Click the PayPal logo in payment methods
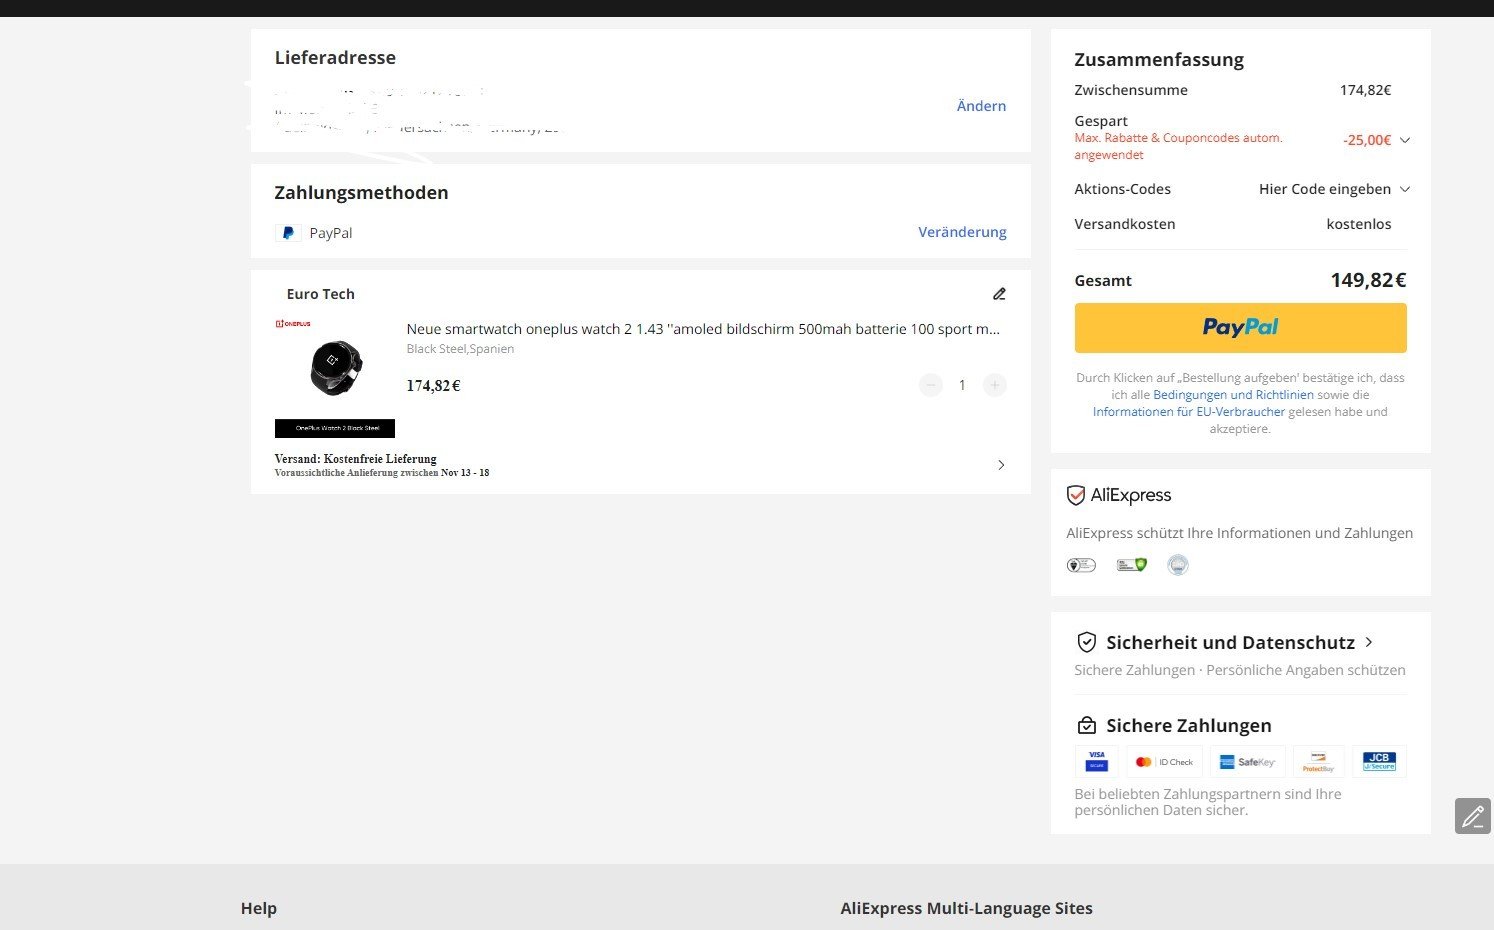 point(288,233)
